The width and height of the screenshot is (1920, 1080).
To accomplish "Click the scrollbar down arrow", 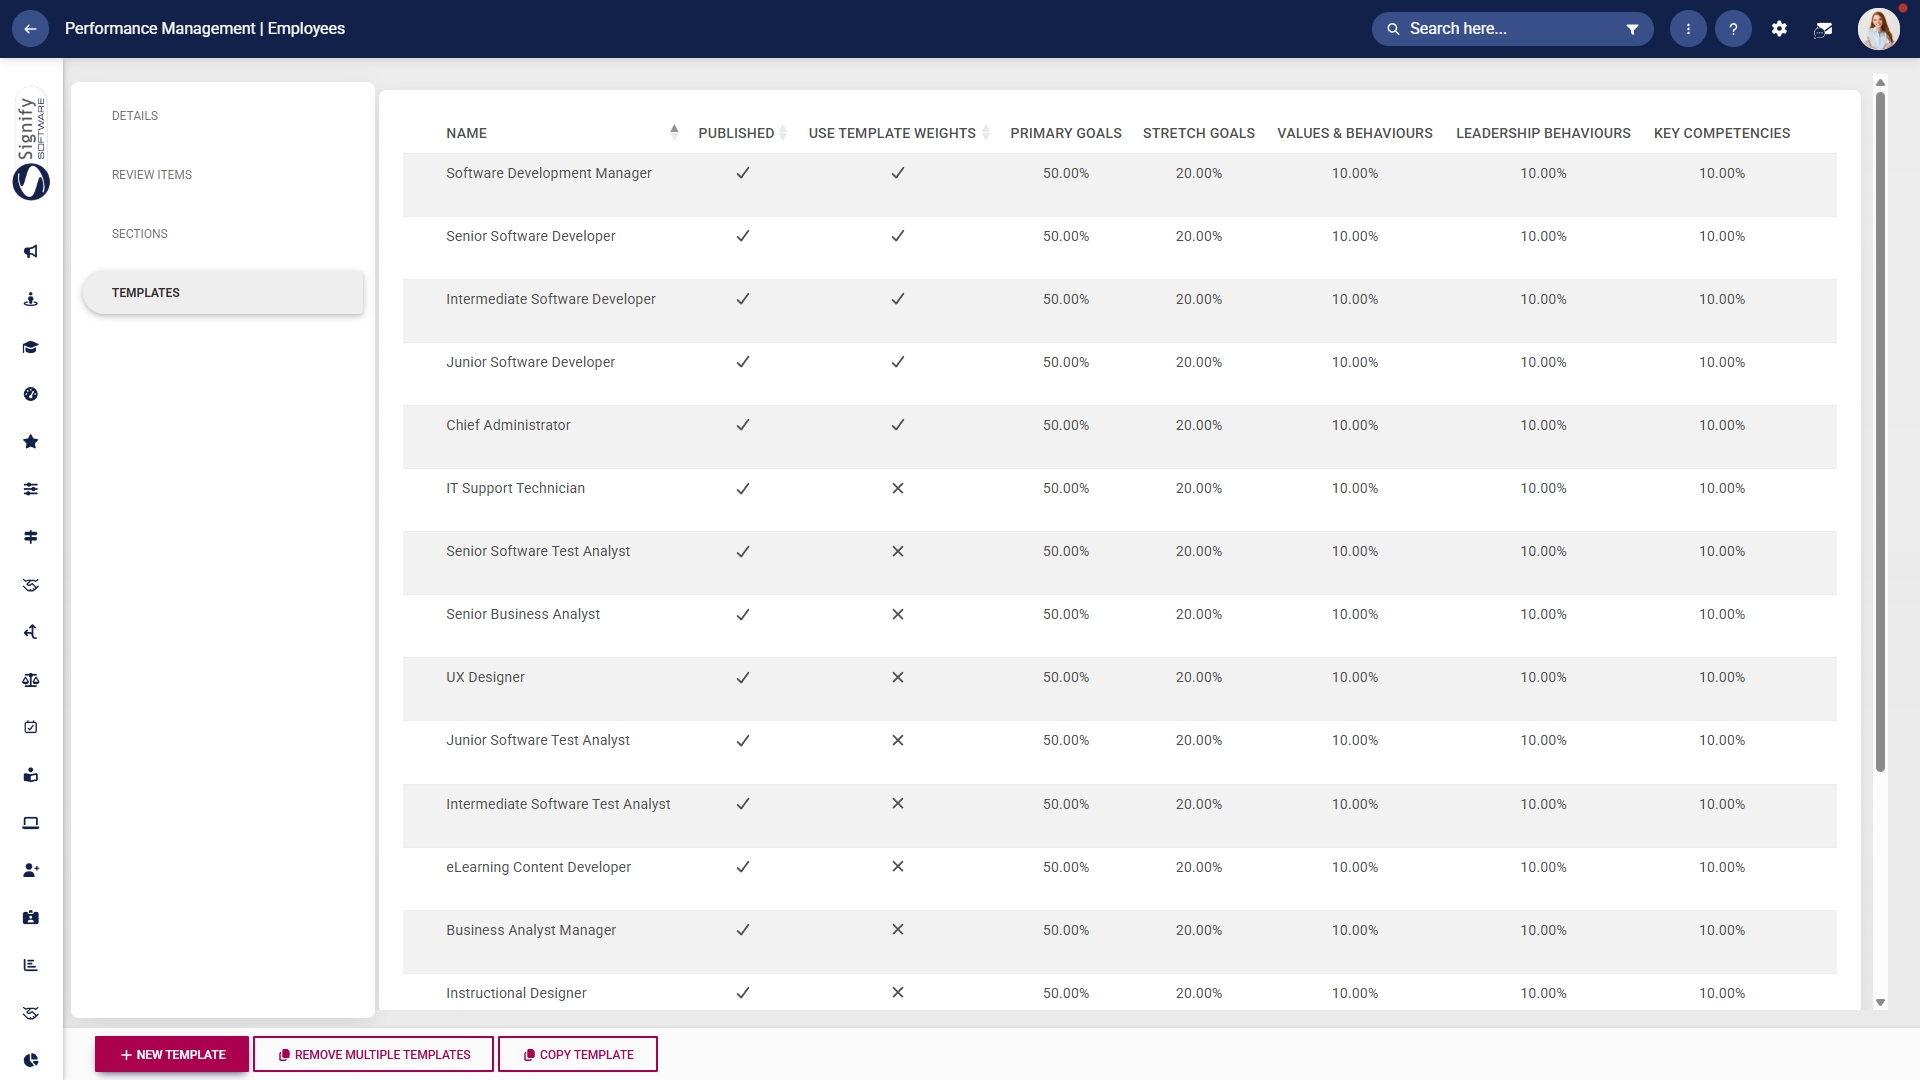I will point(1880,1002).
